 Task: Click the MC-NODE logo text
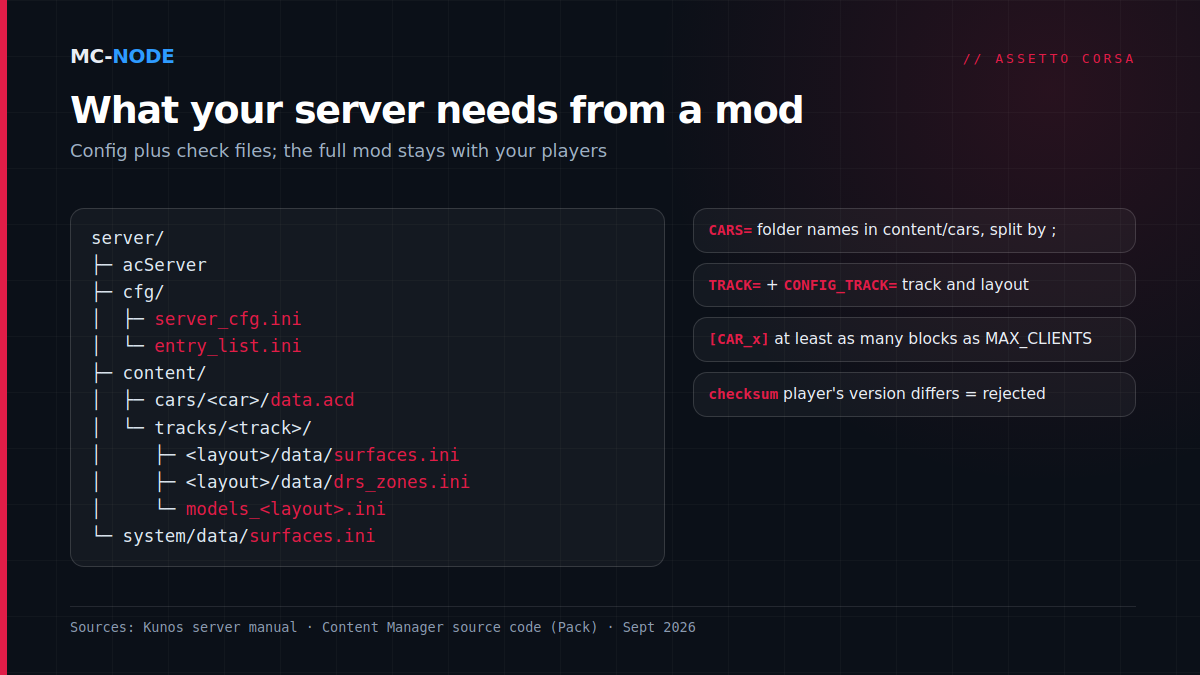(122, 56)
